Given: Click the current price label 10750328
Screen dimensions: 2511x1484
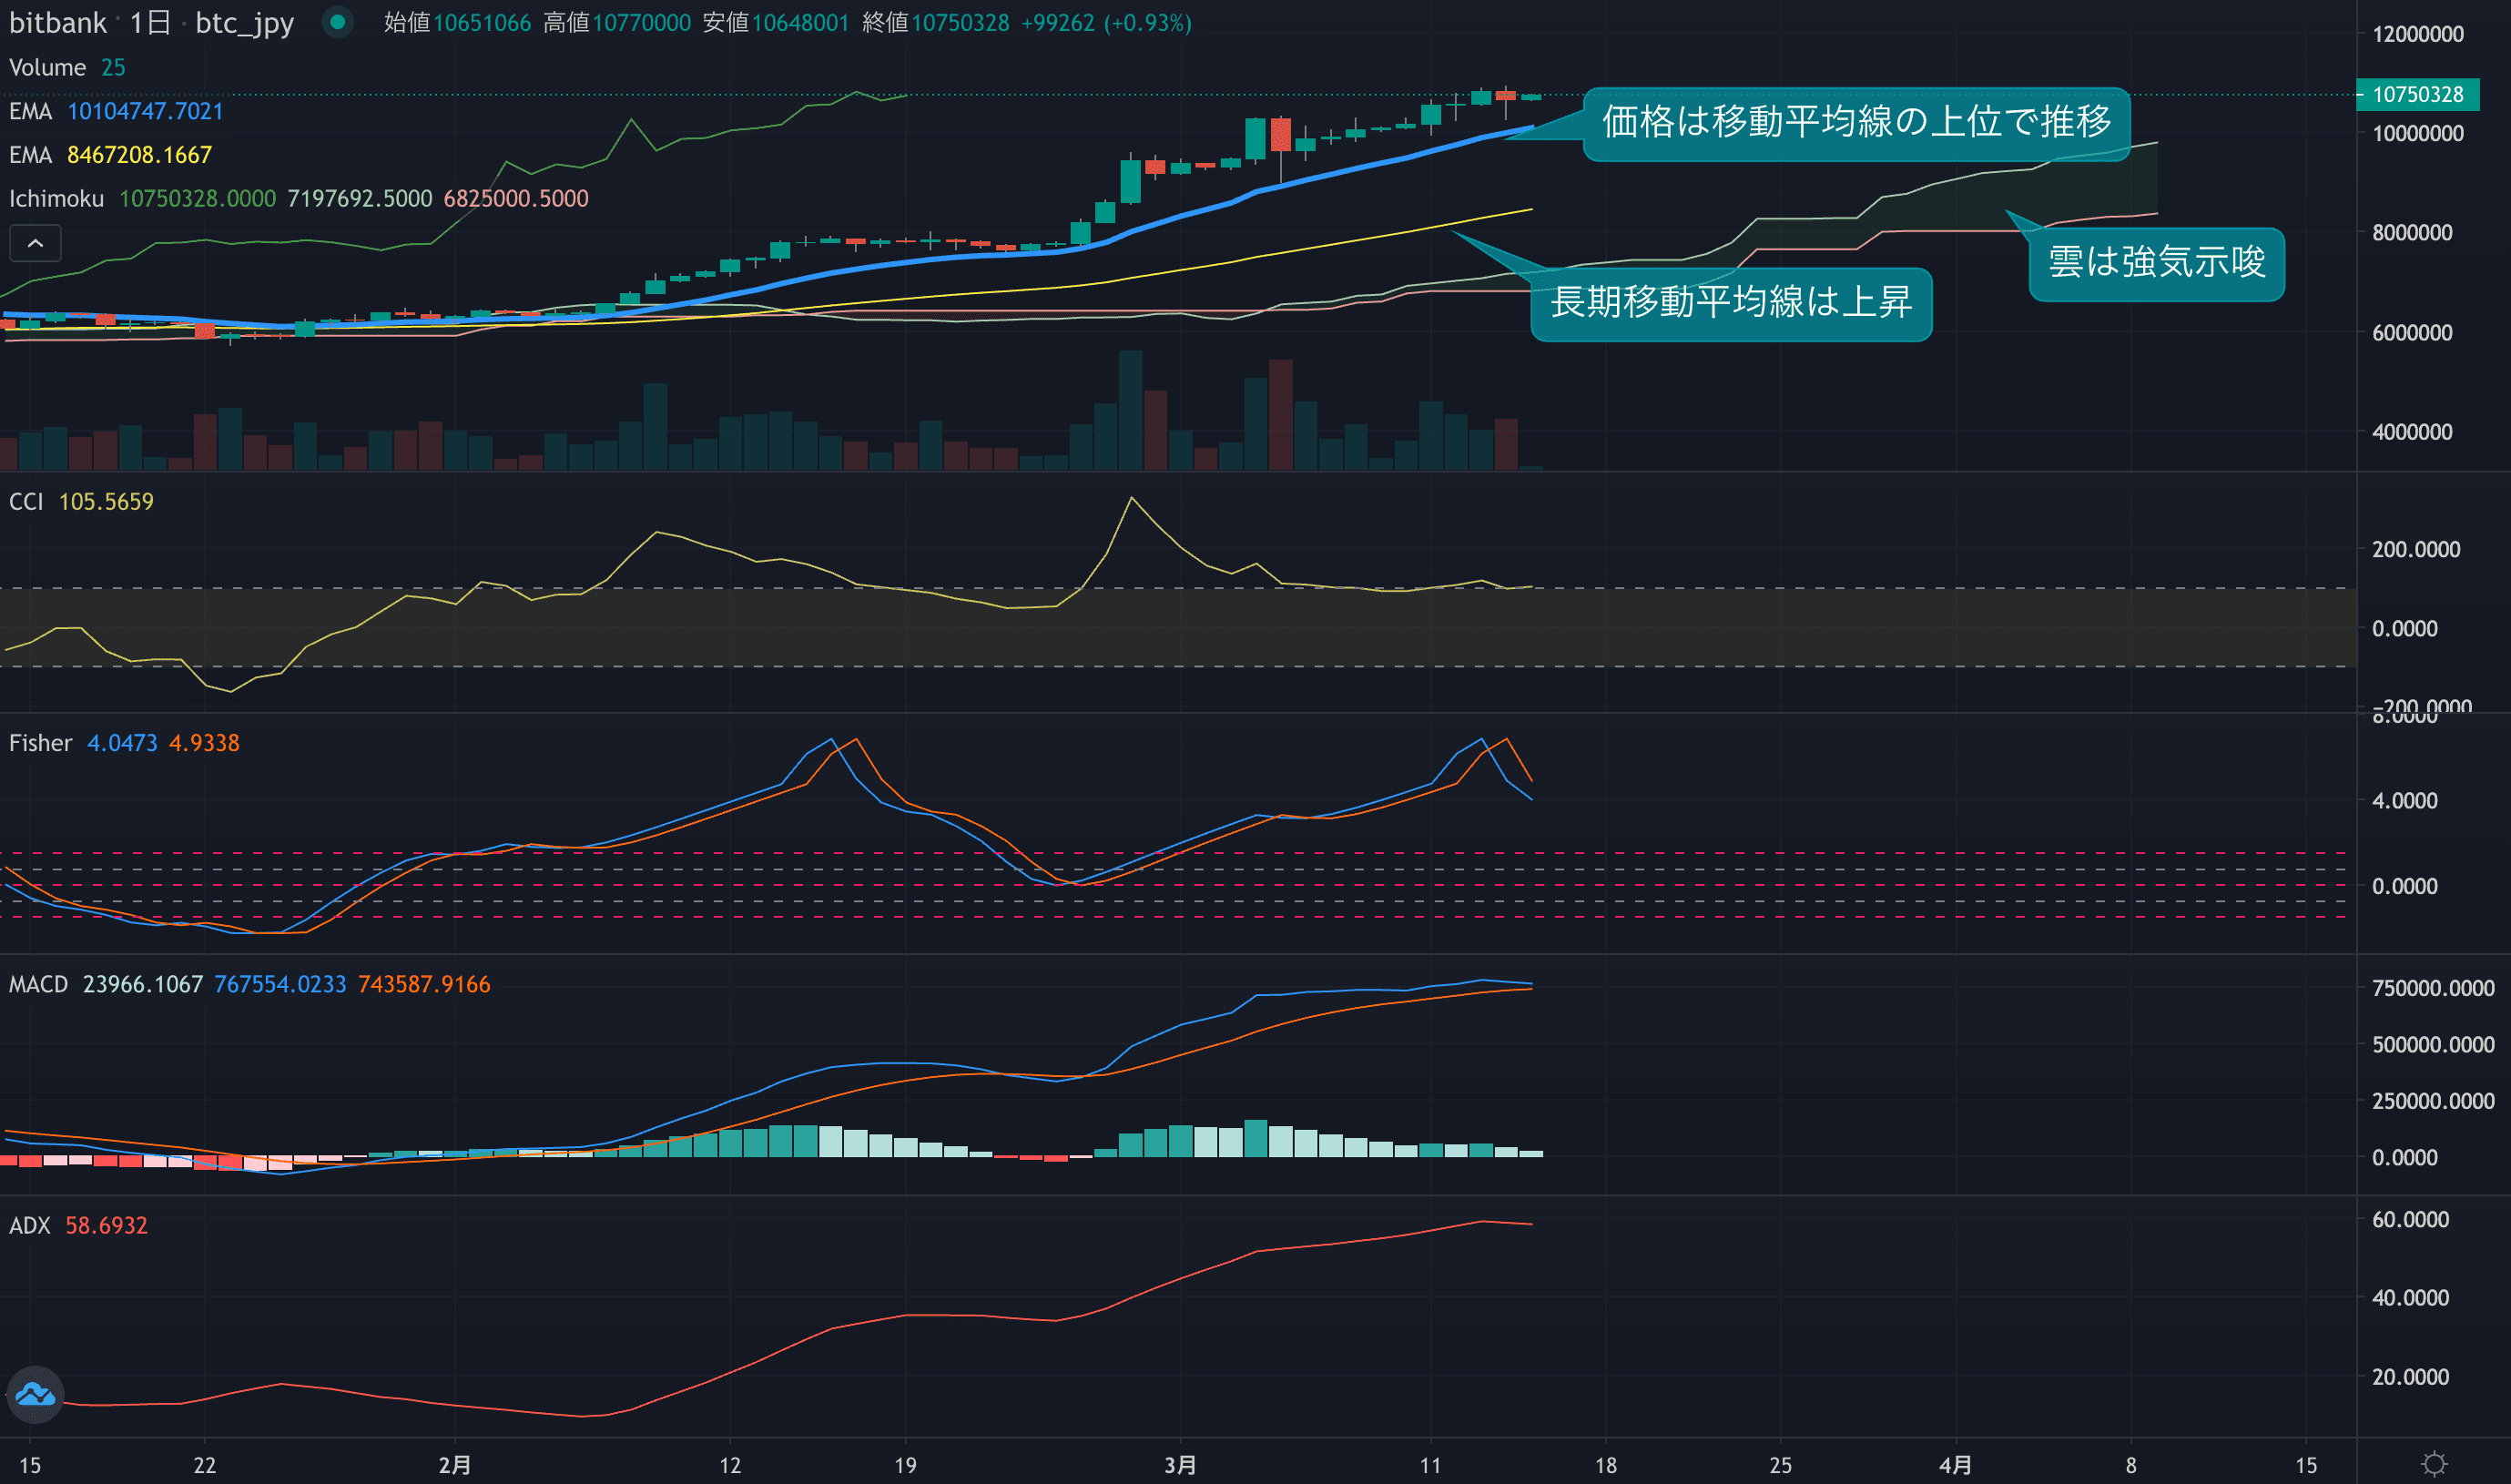Looking at the screenshot, I should point(2417,94).
